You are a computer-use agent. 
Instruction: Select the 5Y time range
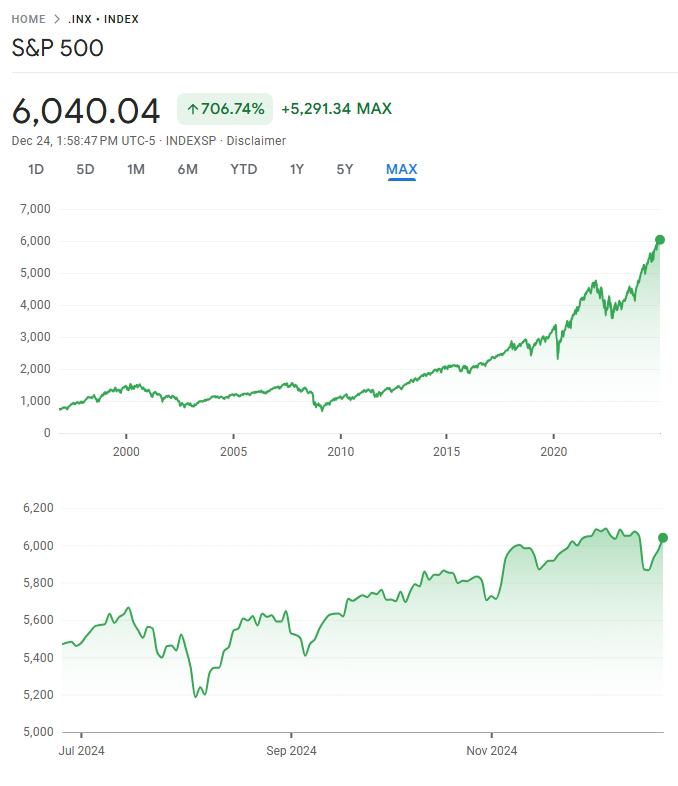coord(345,169)
